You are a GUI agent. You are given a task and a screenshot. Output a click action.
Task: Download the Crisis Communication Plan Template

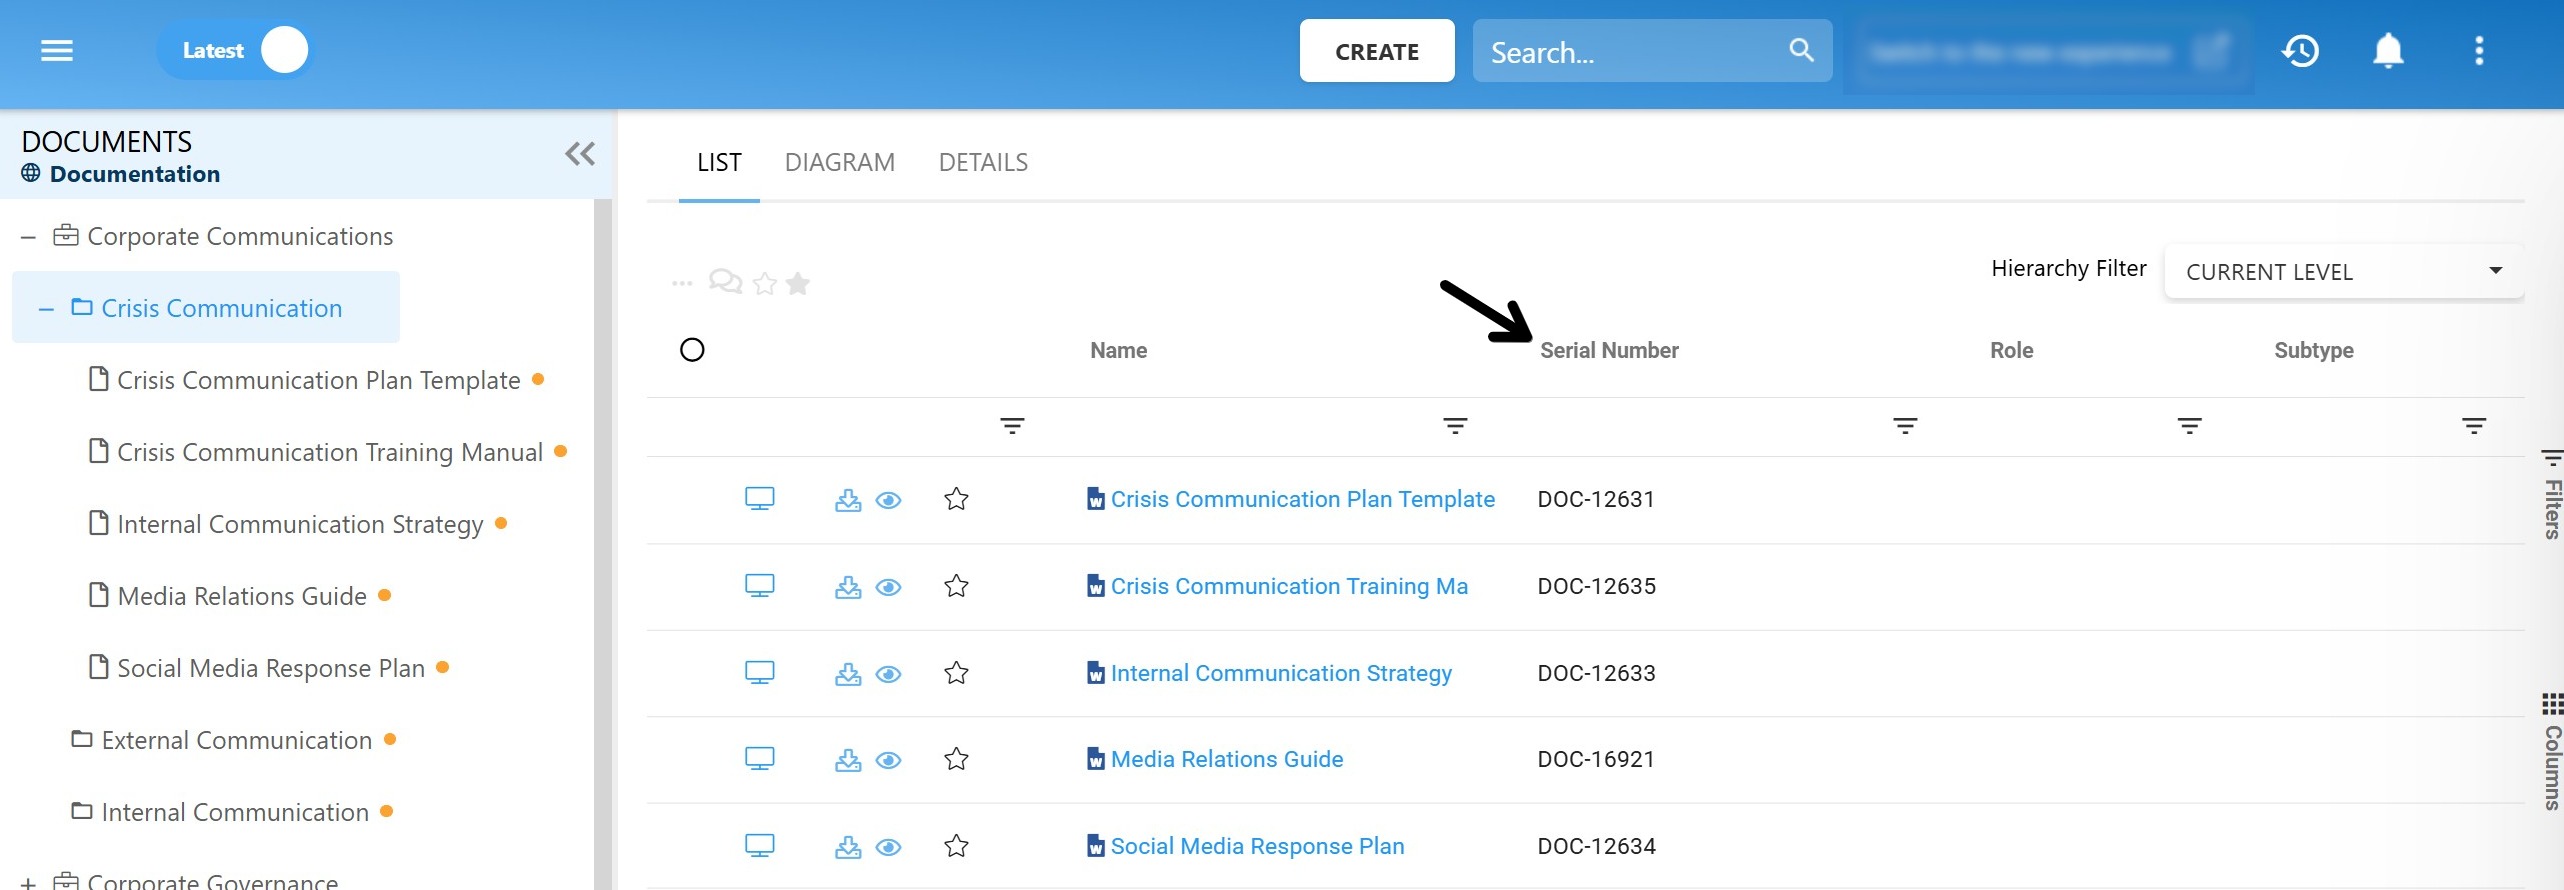847,500
